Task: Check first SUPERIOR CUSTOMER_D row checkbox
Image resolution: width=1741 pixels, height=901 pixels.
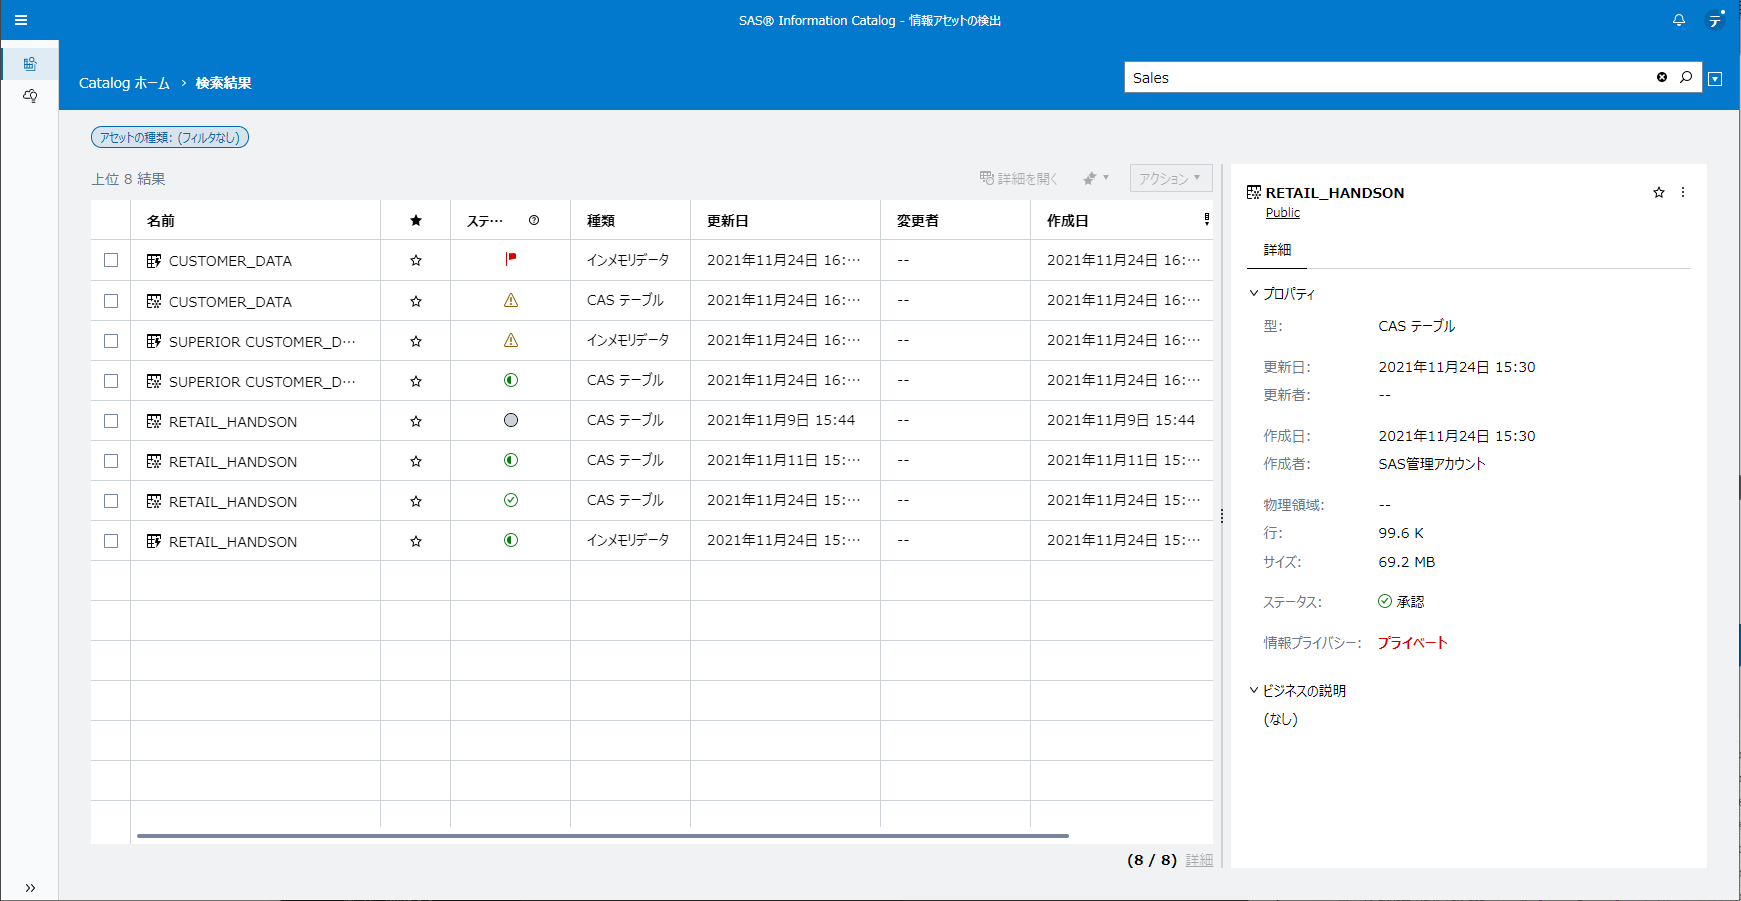Action: point(111,341)
